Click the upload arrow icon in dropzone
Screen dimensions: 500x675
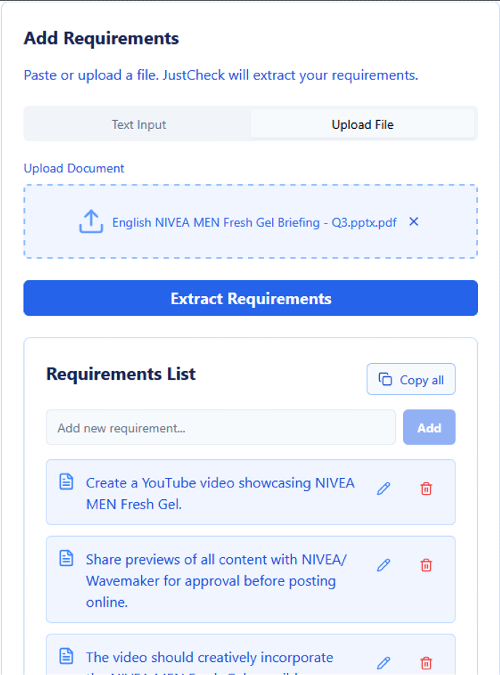pyautogui.click(x=91, y=221)
